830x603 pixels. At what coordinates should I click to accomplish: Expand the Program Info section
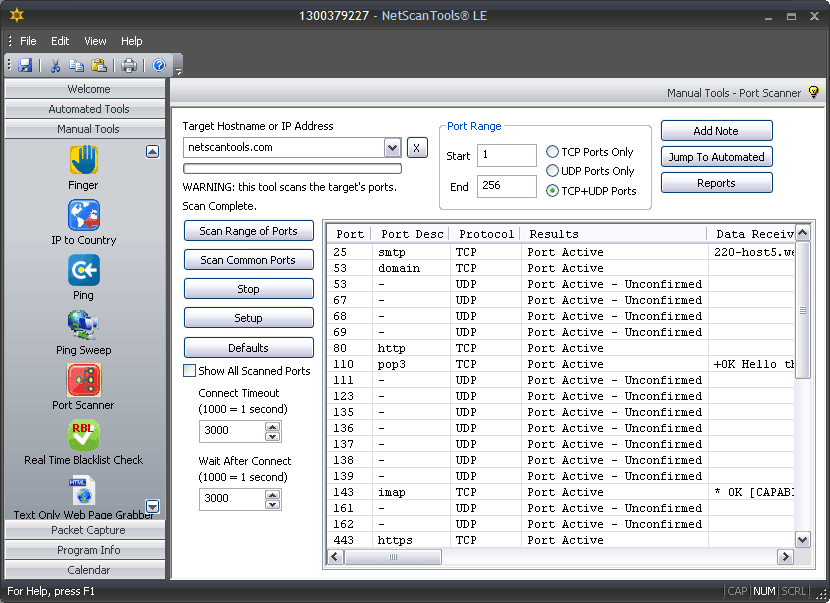pyautogui.click(x=85, y=550)
